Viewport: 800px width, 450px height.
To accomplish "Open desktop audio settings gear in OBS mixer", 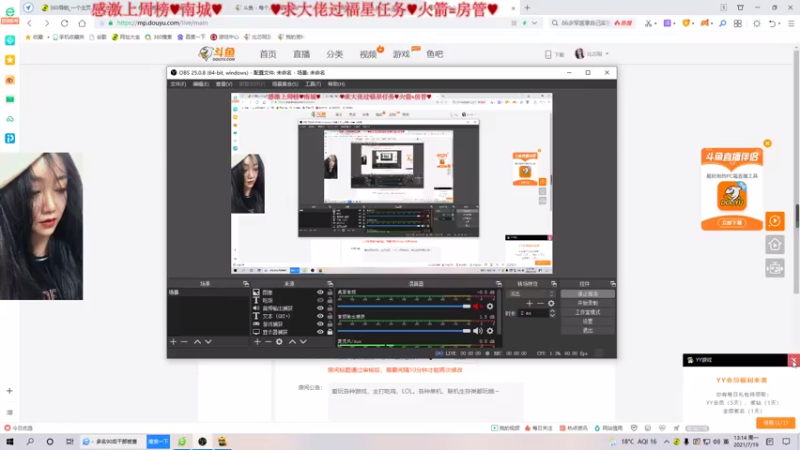I will 490,306.
